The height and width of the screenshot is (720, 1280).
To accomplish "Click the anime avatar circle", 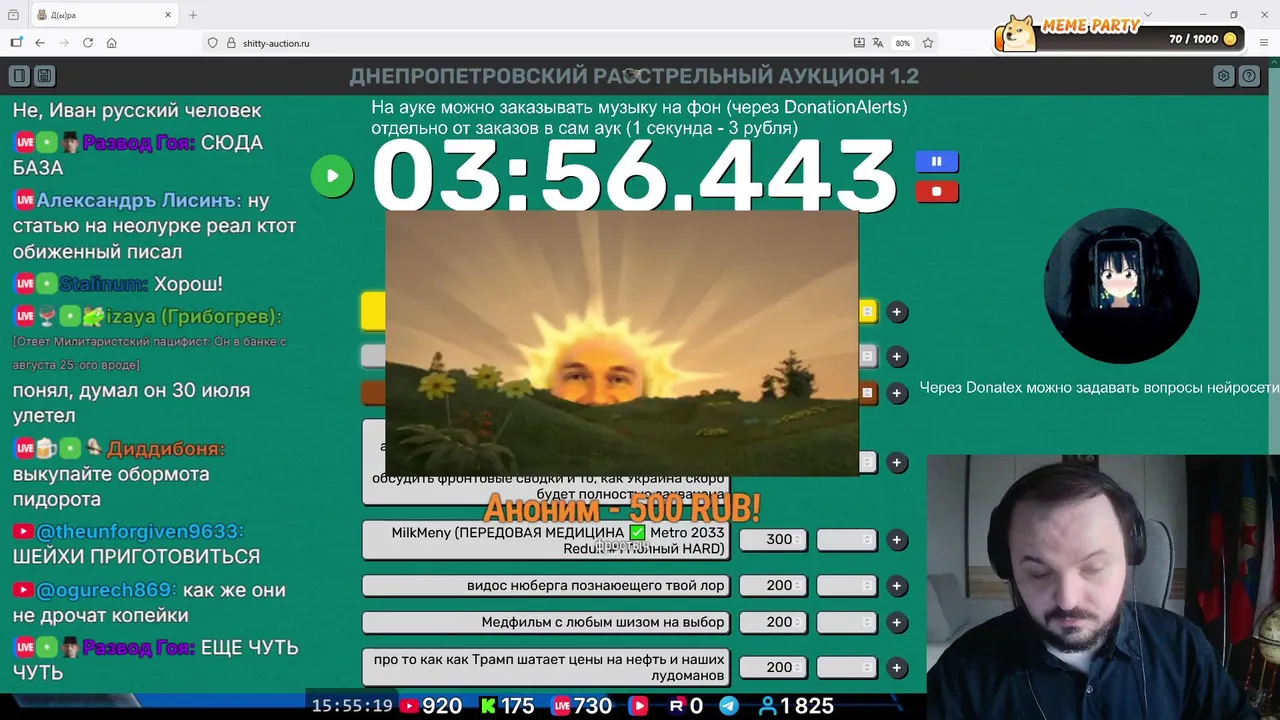I will point(1121,286).
